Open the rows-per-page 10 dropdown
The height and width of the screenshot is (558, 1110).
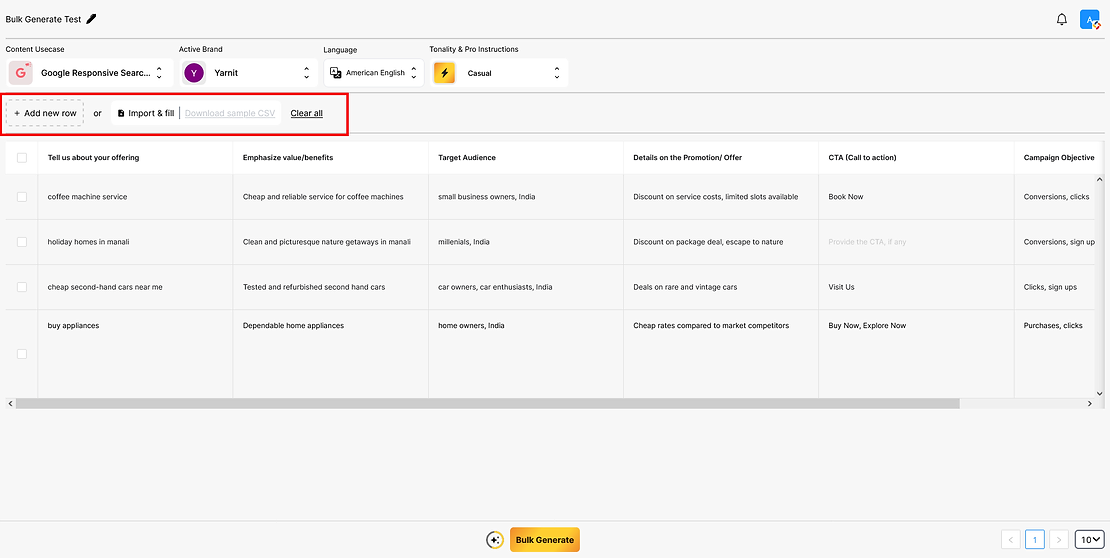coord(1089,540)
